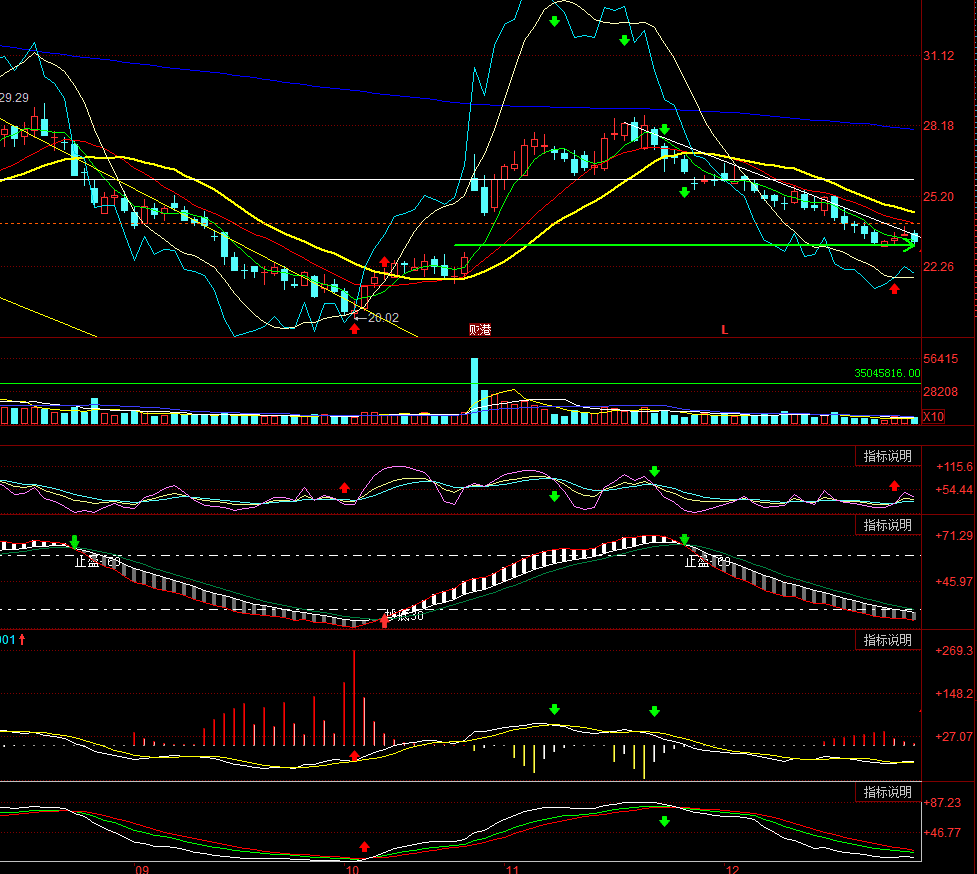Click the 25.20 price axis label

tap(938, 197)
